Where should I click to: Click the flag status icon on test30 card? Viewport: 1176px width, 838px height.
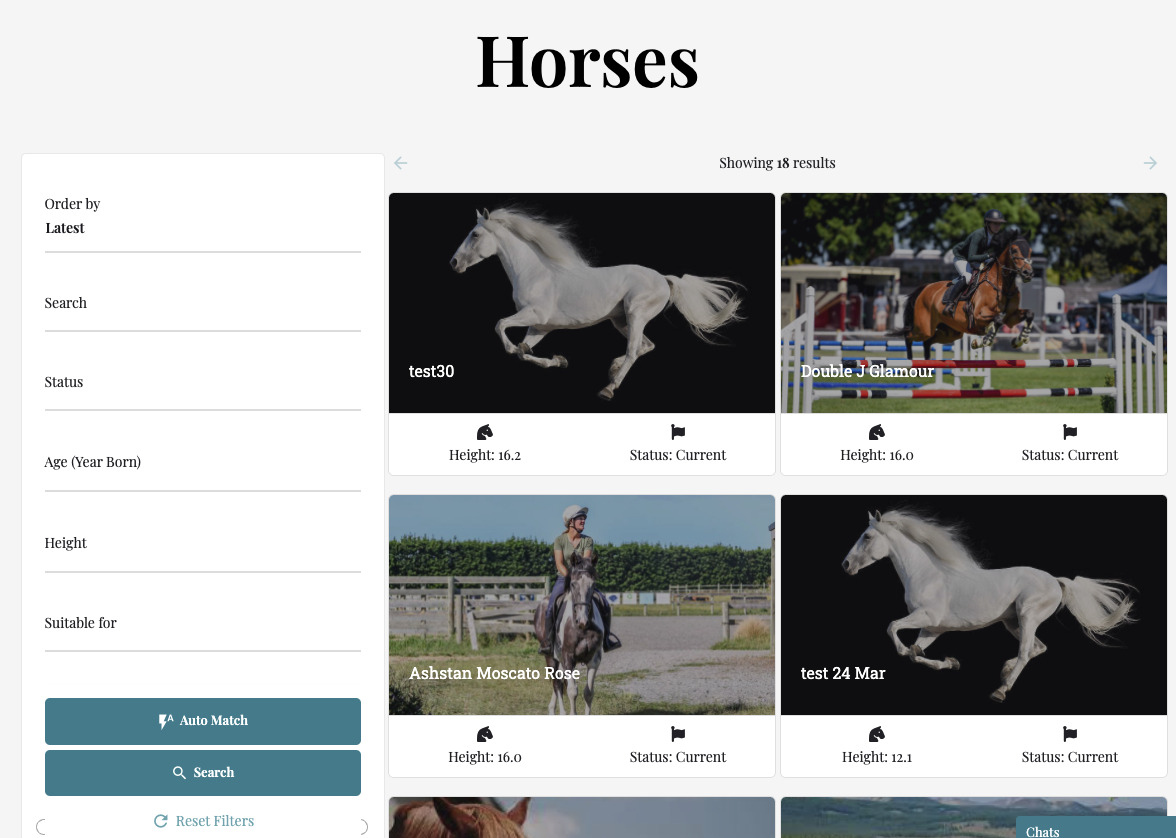(x=678, y=432)
